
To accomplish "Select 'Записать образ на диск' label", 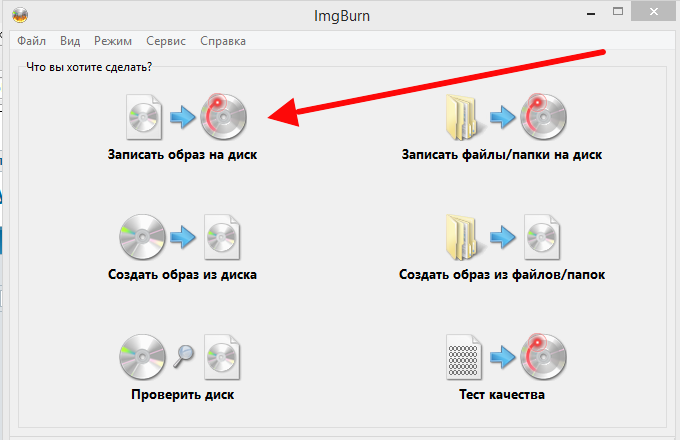I will (183, 155).
